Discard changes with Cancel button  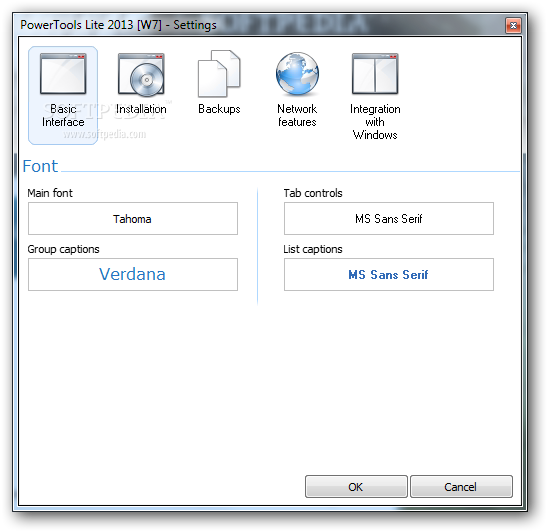[x=461, y=487]
